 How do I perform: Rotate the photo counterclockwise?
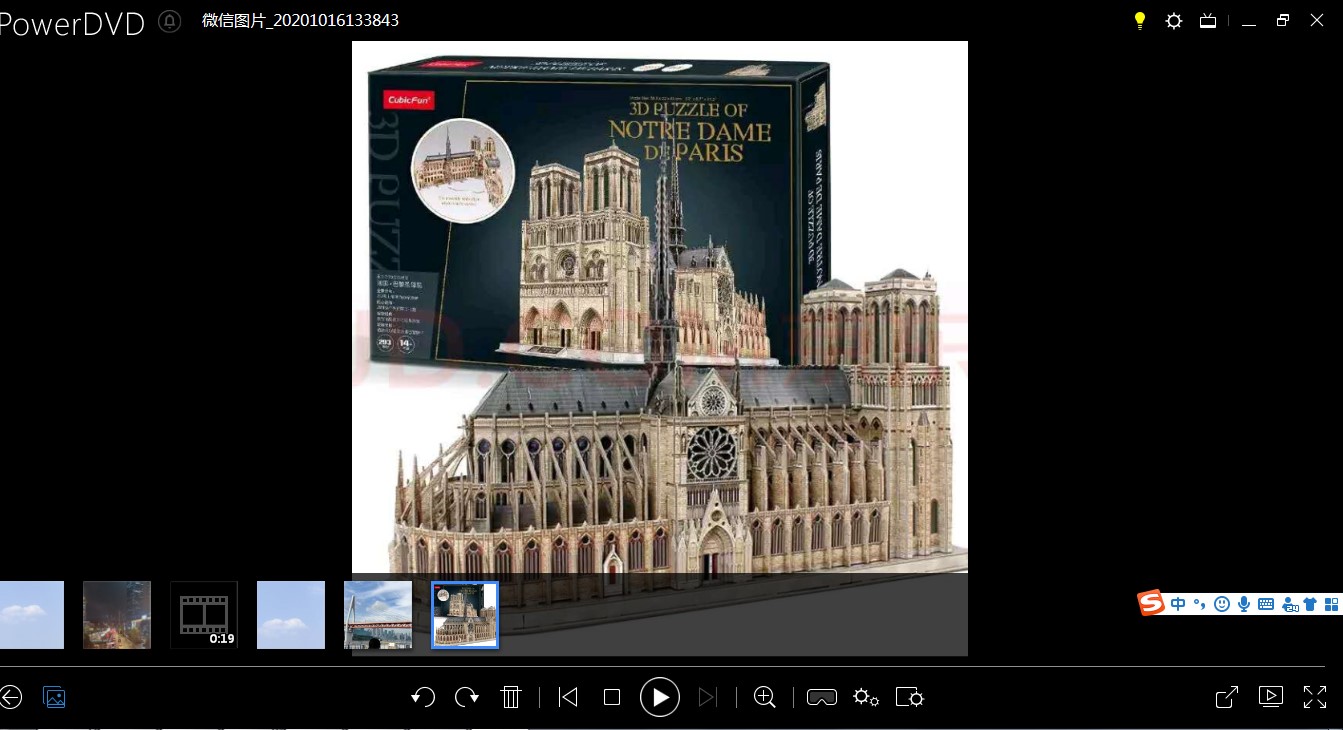point(423,697)
